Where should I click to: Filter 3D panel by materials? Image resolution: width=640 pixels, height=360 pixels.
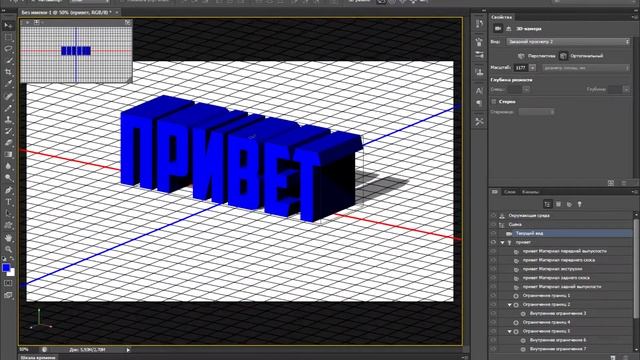click(569, 204)
